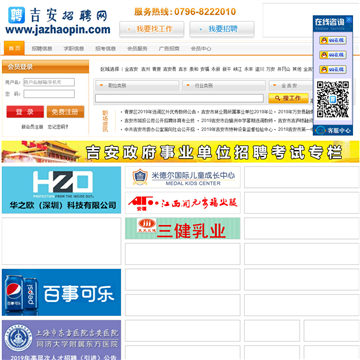Open the 吉安市林业局所属事业单位 news item
This screenshot has width=360, height=360.
click(x=237, y=112)
